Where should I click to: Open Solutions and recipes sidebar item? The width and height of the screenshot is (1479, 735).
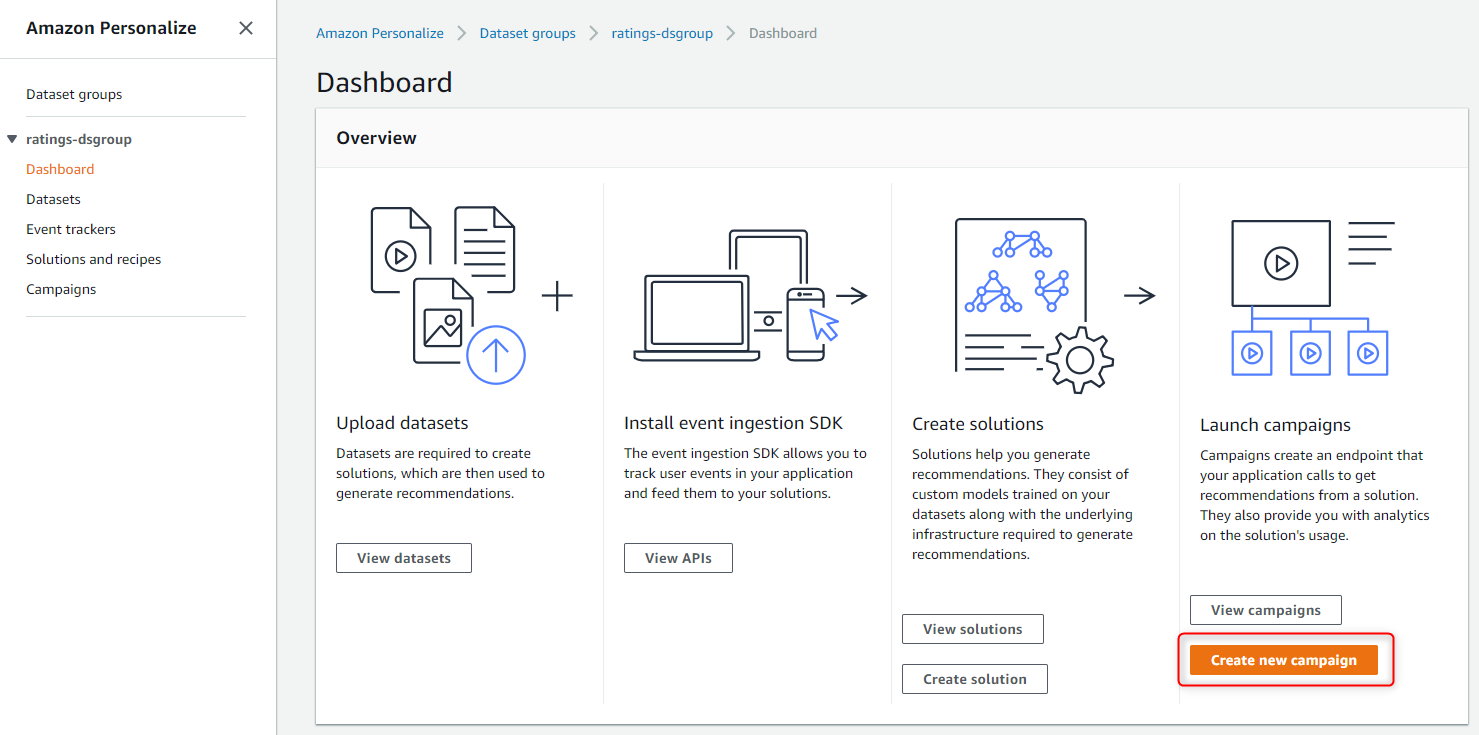(93, 259)
